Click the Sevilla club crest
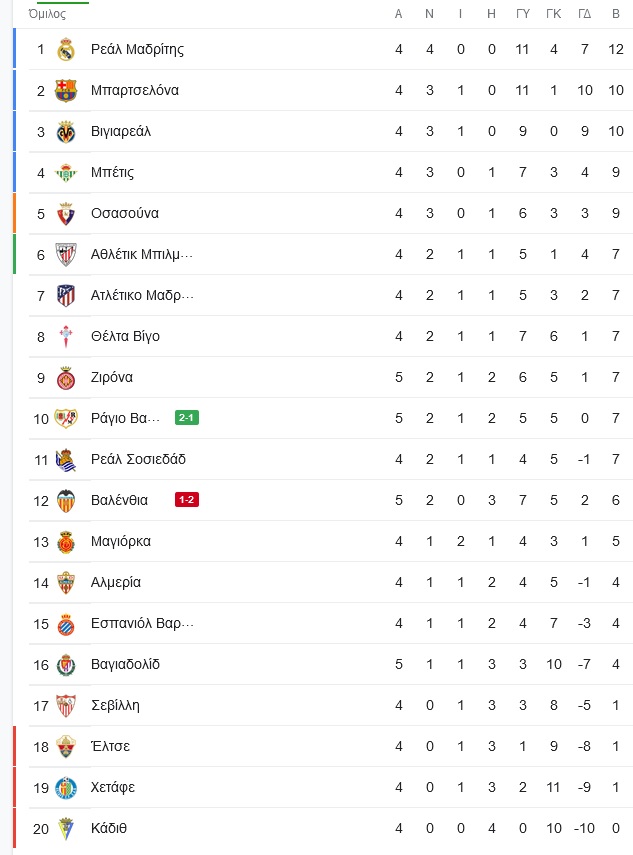The image size is (633, 855). (66, 706)
